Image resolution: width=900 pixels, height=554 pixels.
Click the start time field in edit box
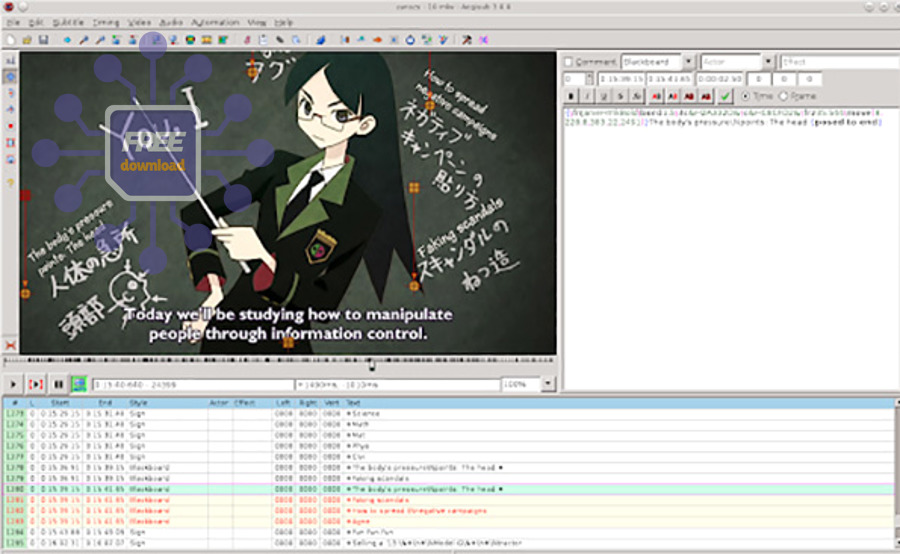click(622, 79)
